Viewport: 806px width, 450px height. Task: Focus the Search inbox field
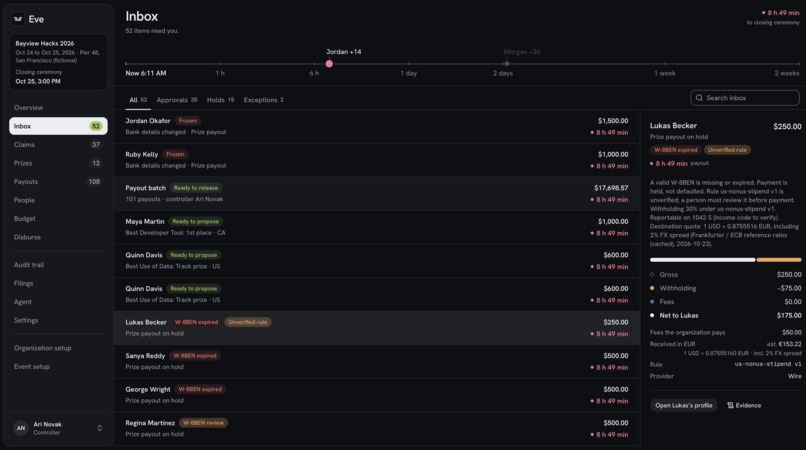click(x=745, y=98)
